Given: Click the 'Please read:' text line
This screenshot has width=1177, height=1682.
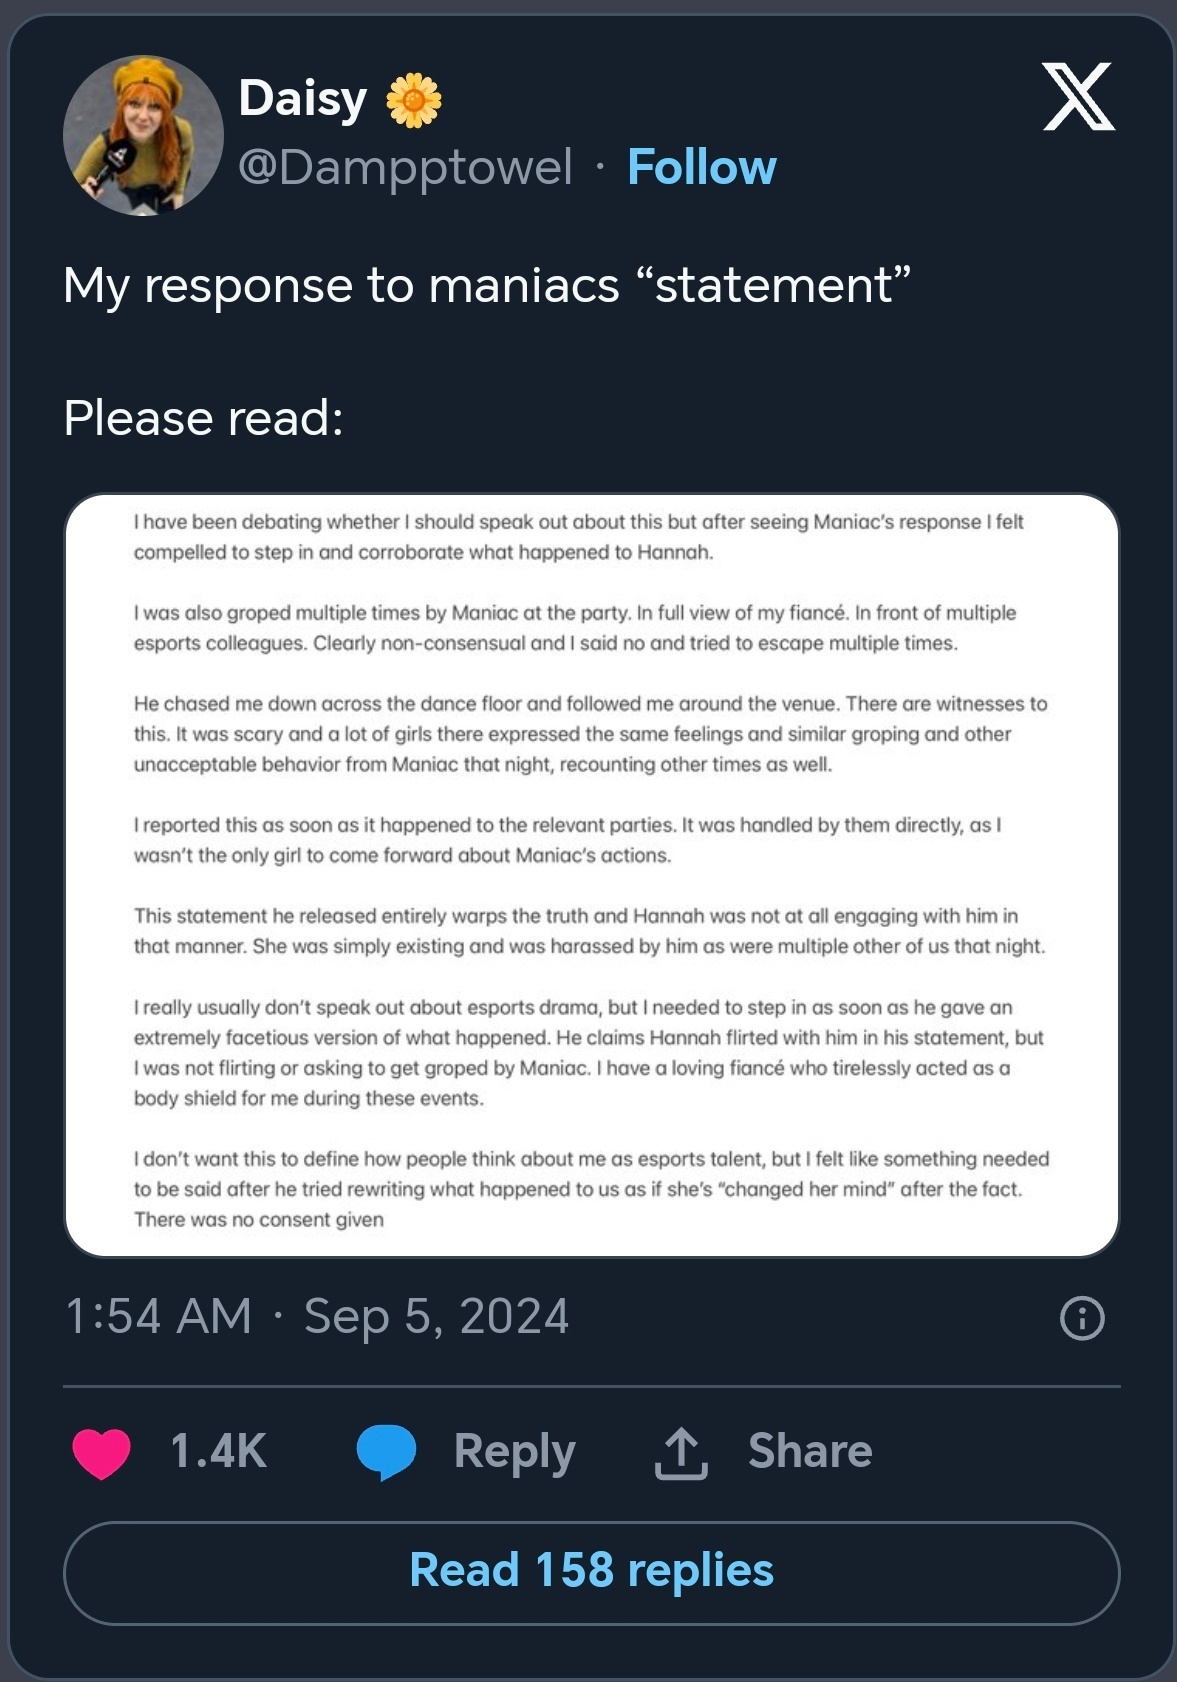Looking at the screenshot, I should (203, 418).
